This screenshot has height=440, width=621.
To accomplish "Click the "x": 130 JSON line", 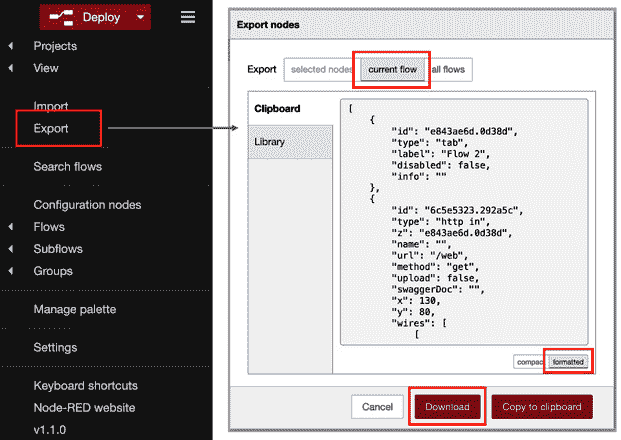I will point(415,301).
